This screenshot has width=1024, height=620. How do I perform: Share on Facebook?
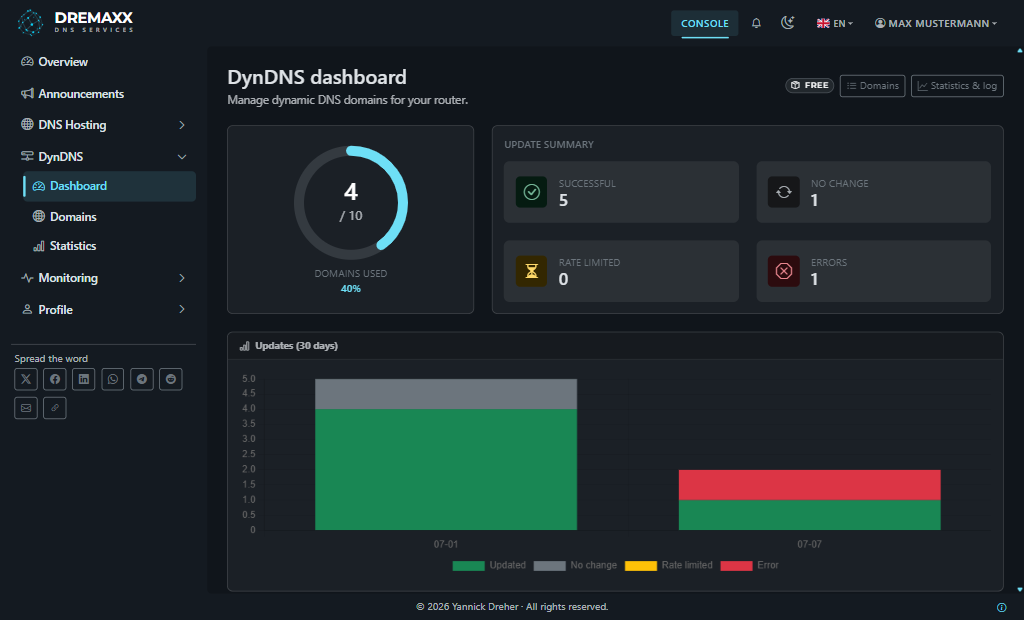point(55,380)
